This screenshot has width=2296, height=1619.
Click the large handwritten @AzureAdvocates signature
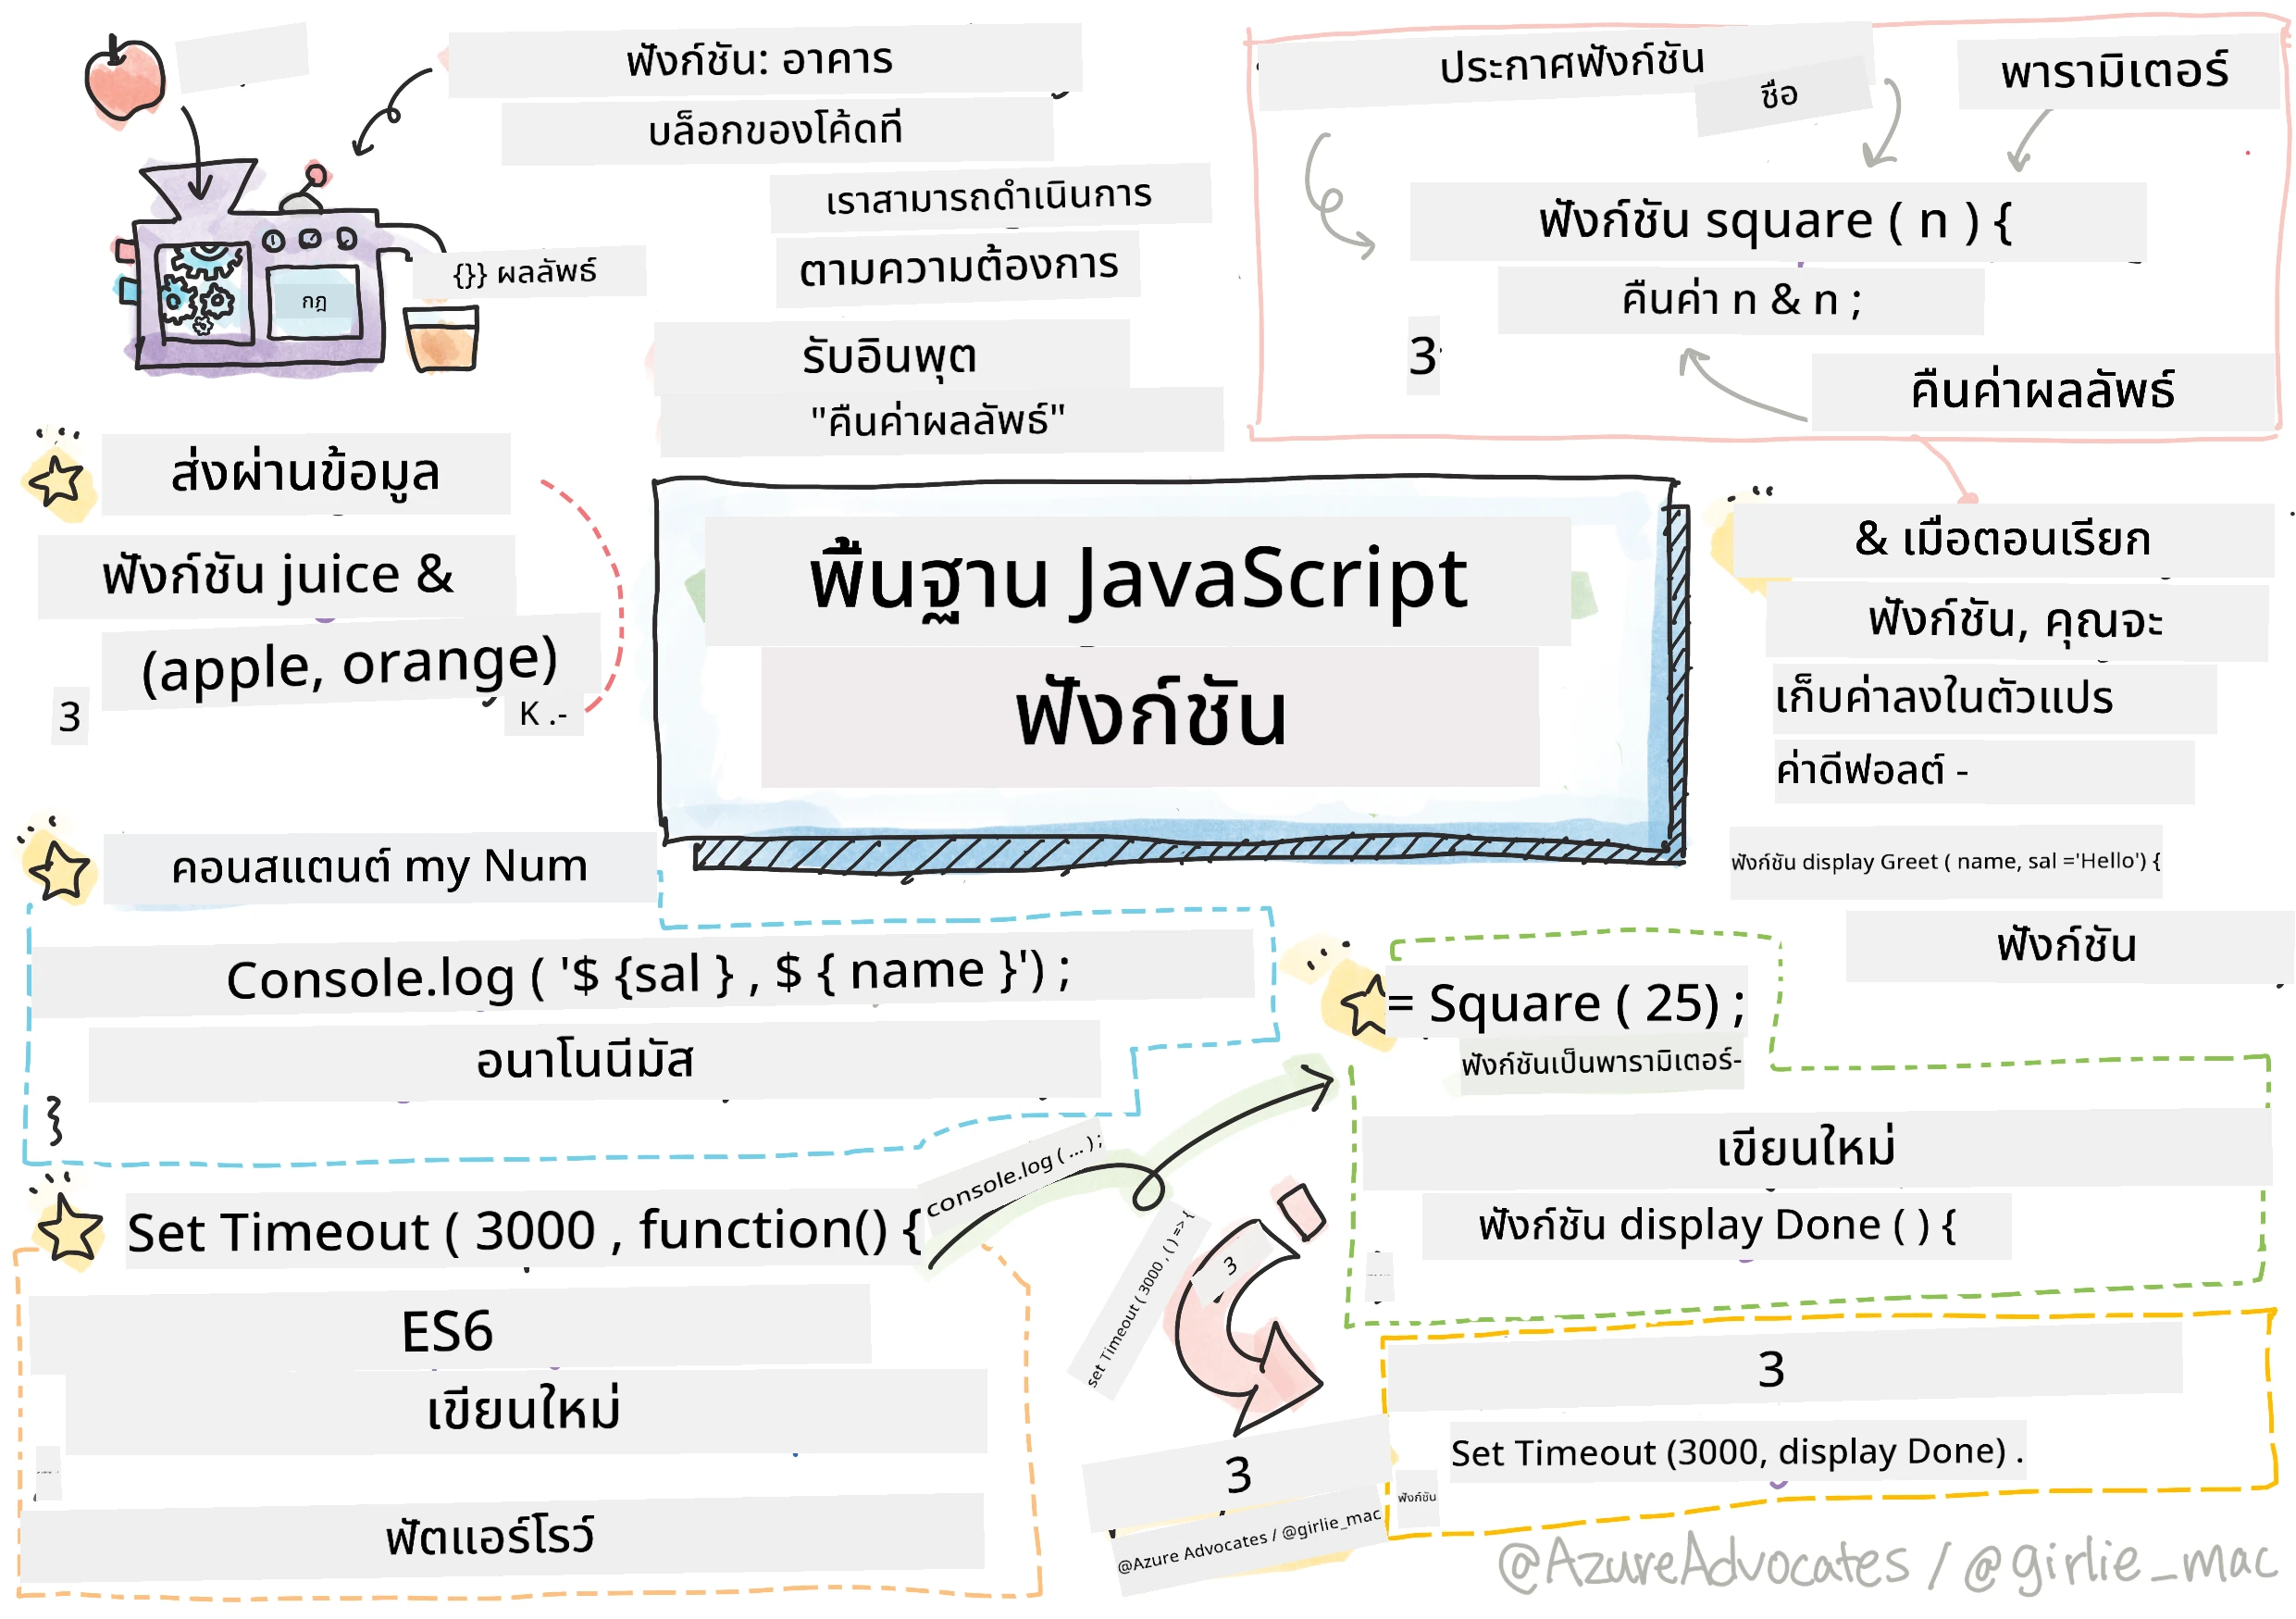[x=1890, y=1563]
